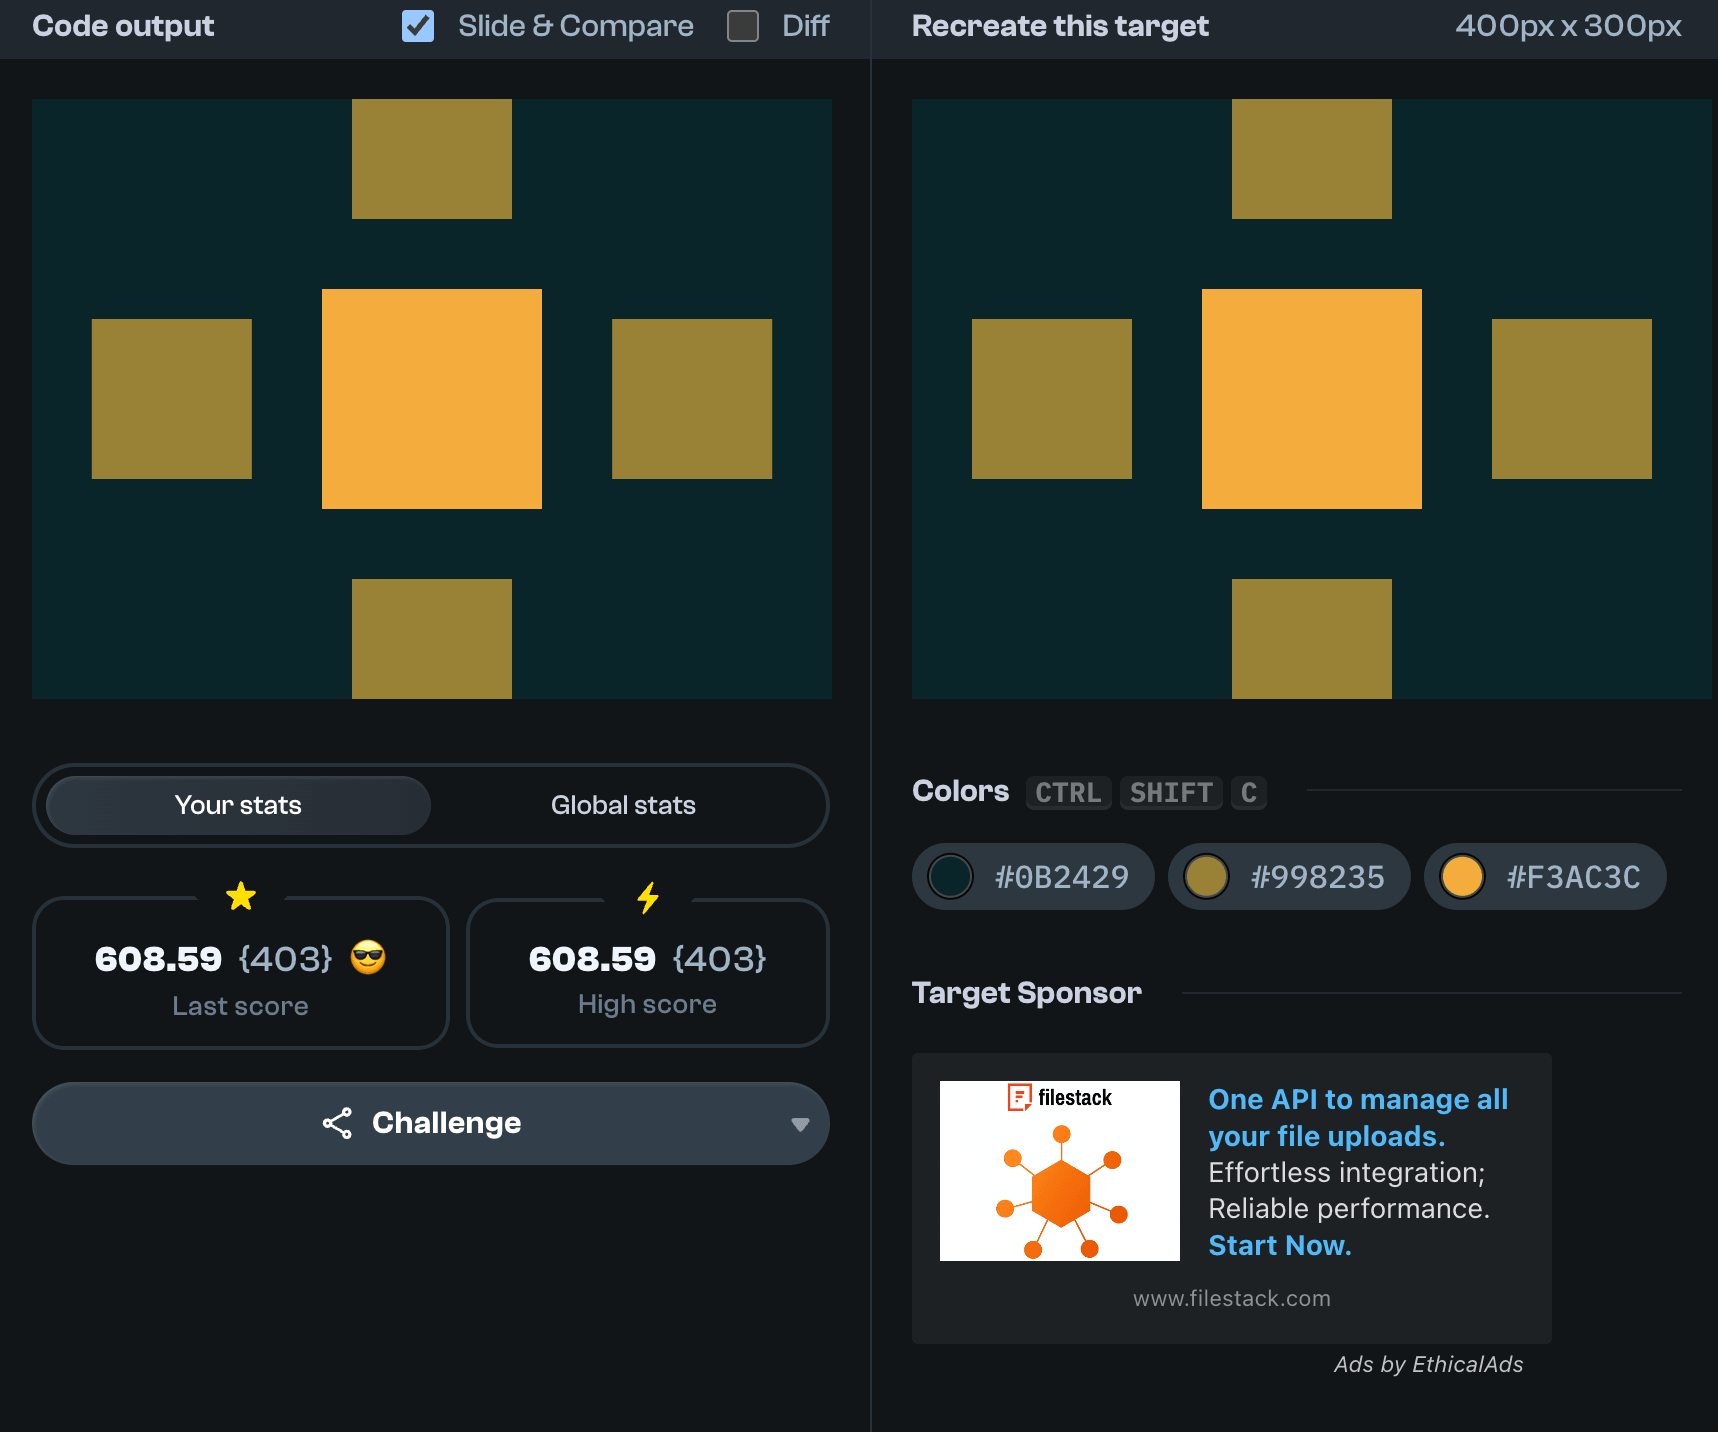Click the yellow star icon above Last score
The image size is (1718, 1432).
click(x=241, y=896)
